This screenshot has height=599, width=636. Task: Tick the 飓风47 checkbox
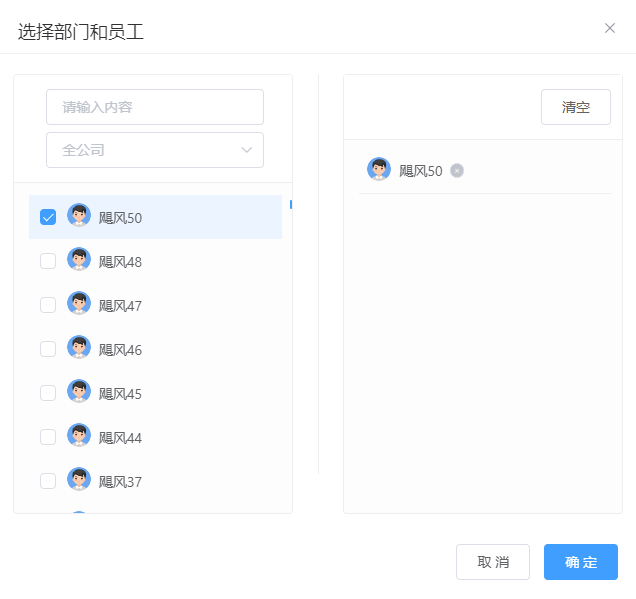coord(48,305)
